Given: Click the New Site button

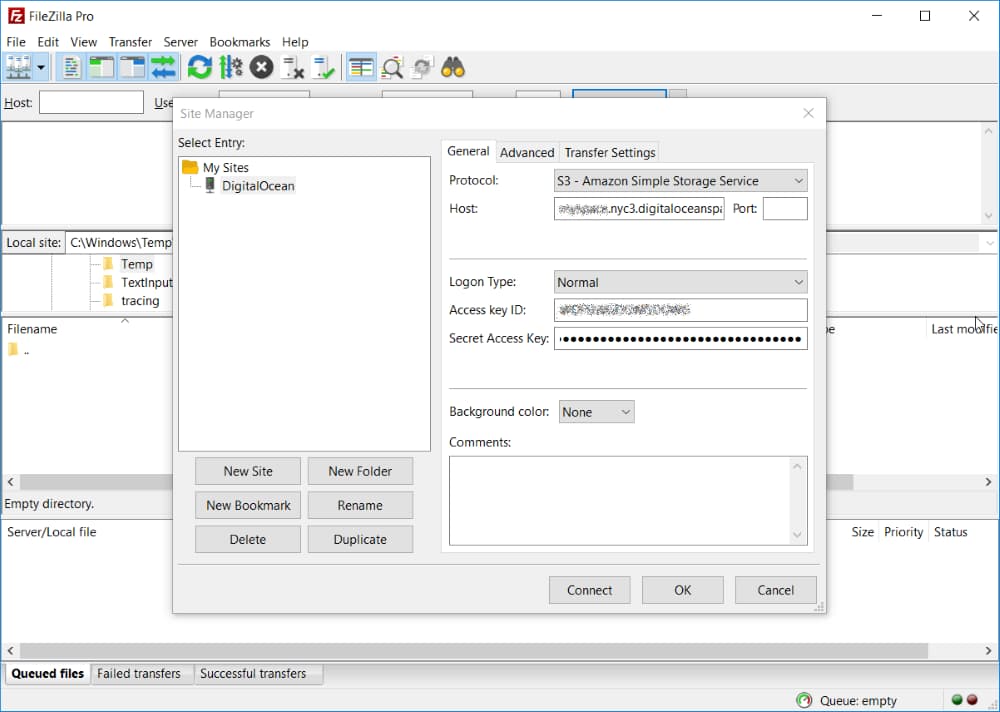Looking at the screenshot, I should click(x=248, y=471).
